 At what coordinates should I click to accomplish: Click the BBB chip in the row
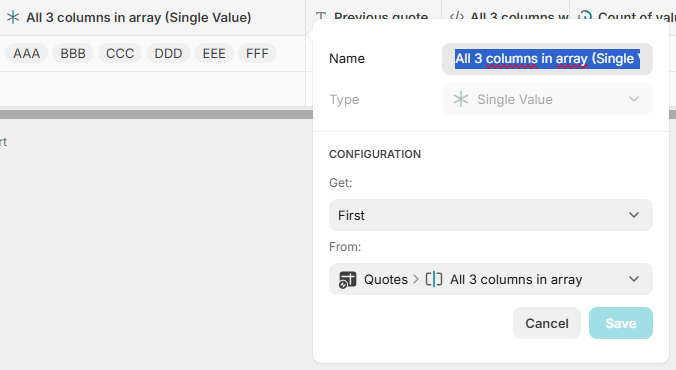[x=73, y=53]
